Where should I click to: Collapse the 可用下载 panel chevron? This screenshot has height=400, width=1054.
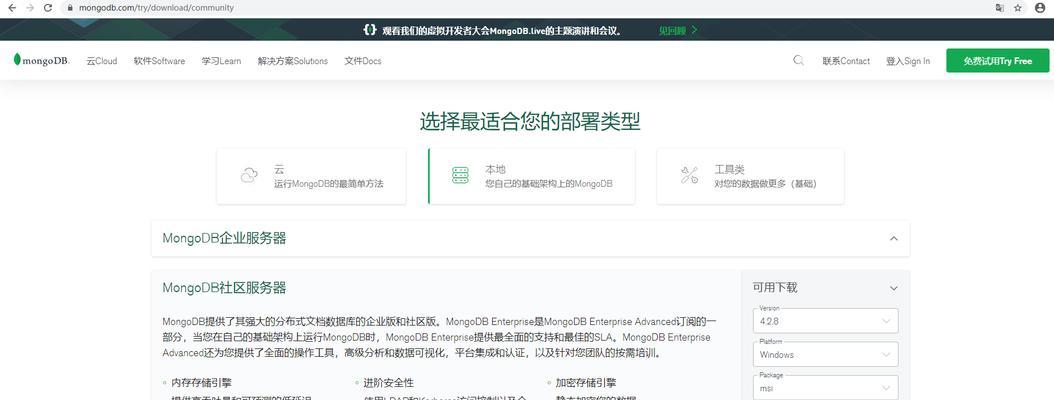pos(893,288)
